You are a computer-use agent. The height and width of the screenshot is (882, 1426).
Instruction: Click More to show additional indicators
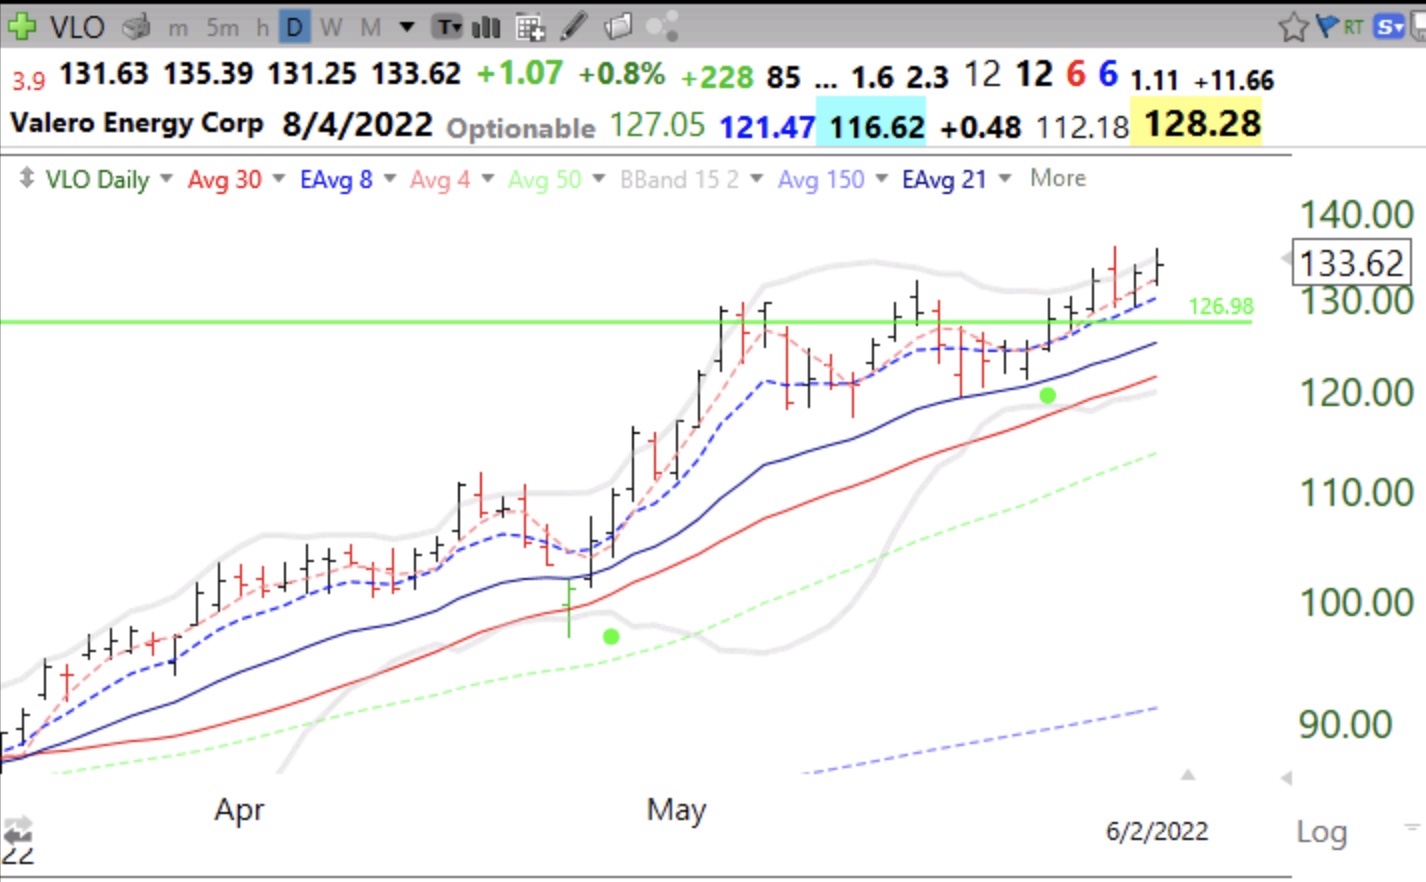1058,179
